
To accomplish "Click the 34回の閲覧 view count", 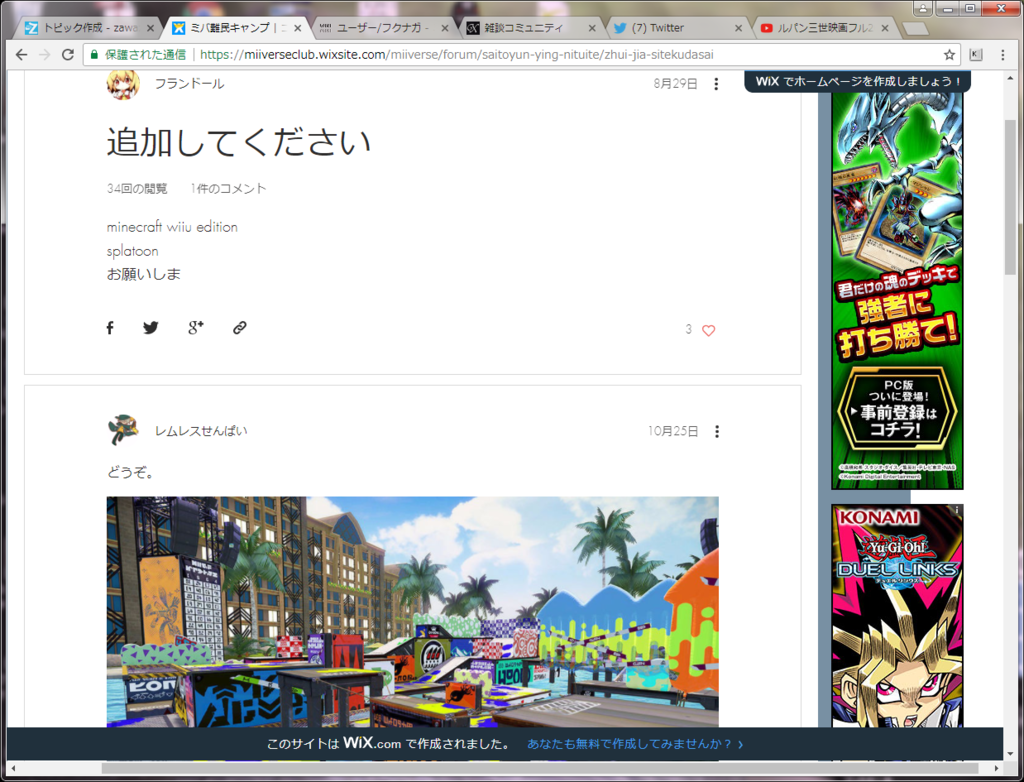I will pyautogui.click(x=137, y=189).
